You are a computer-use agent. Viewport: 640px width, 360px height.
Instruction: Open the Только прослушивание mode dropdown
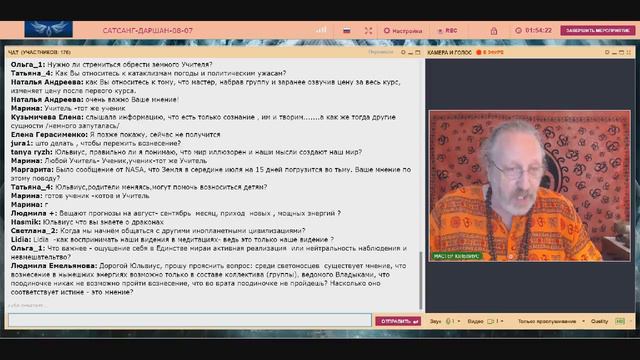click(551, 321)
